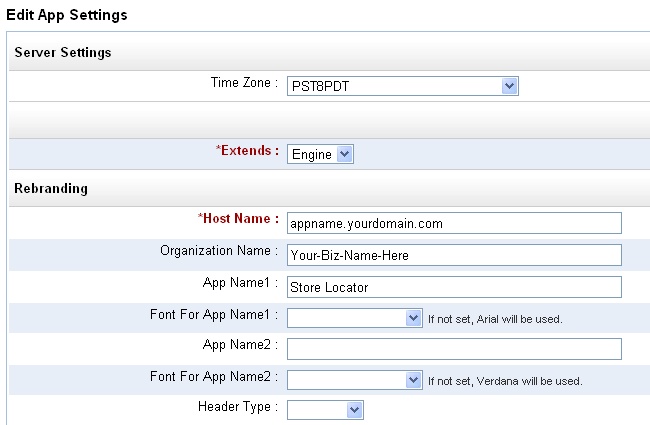Click the App Name1 field containing Store Locator
Screen dimensions: 650x425
pos(454,287)
